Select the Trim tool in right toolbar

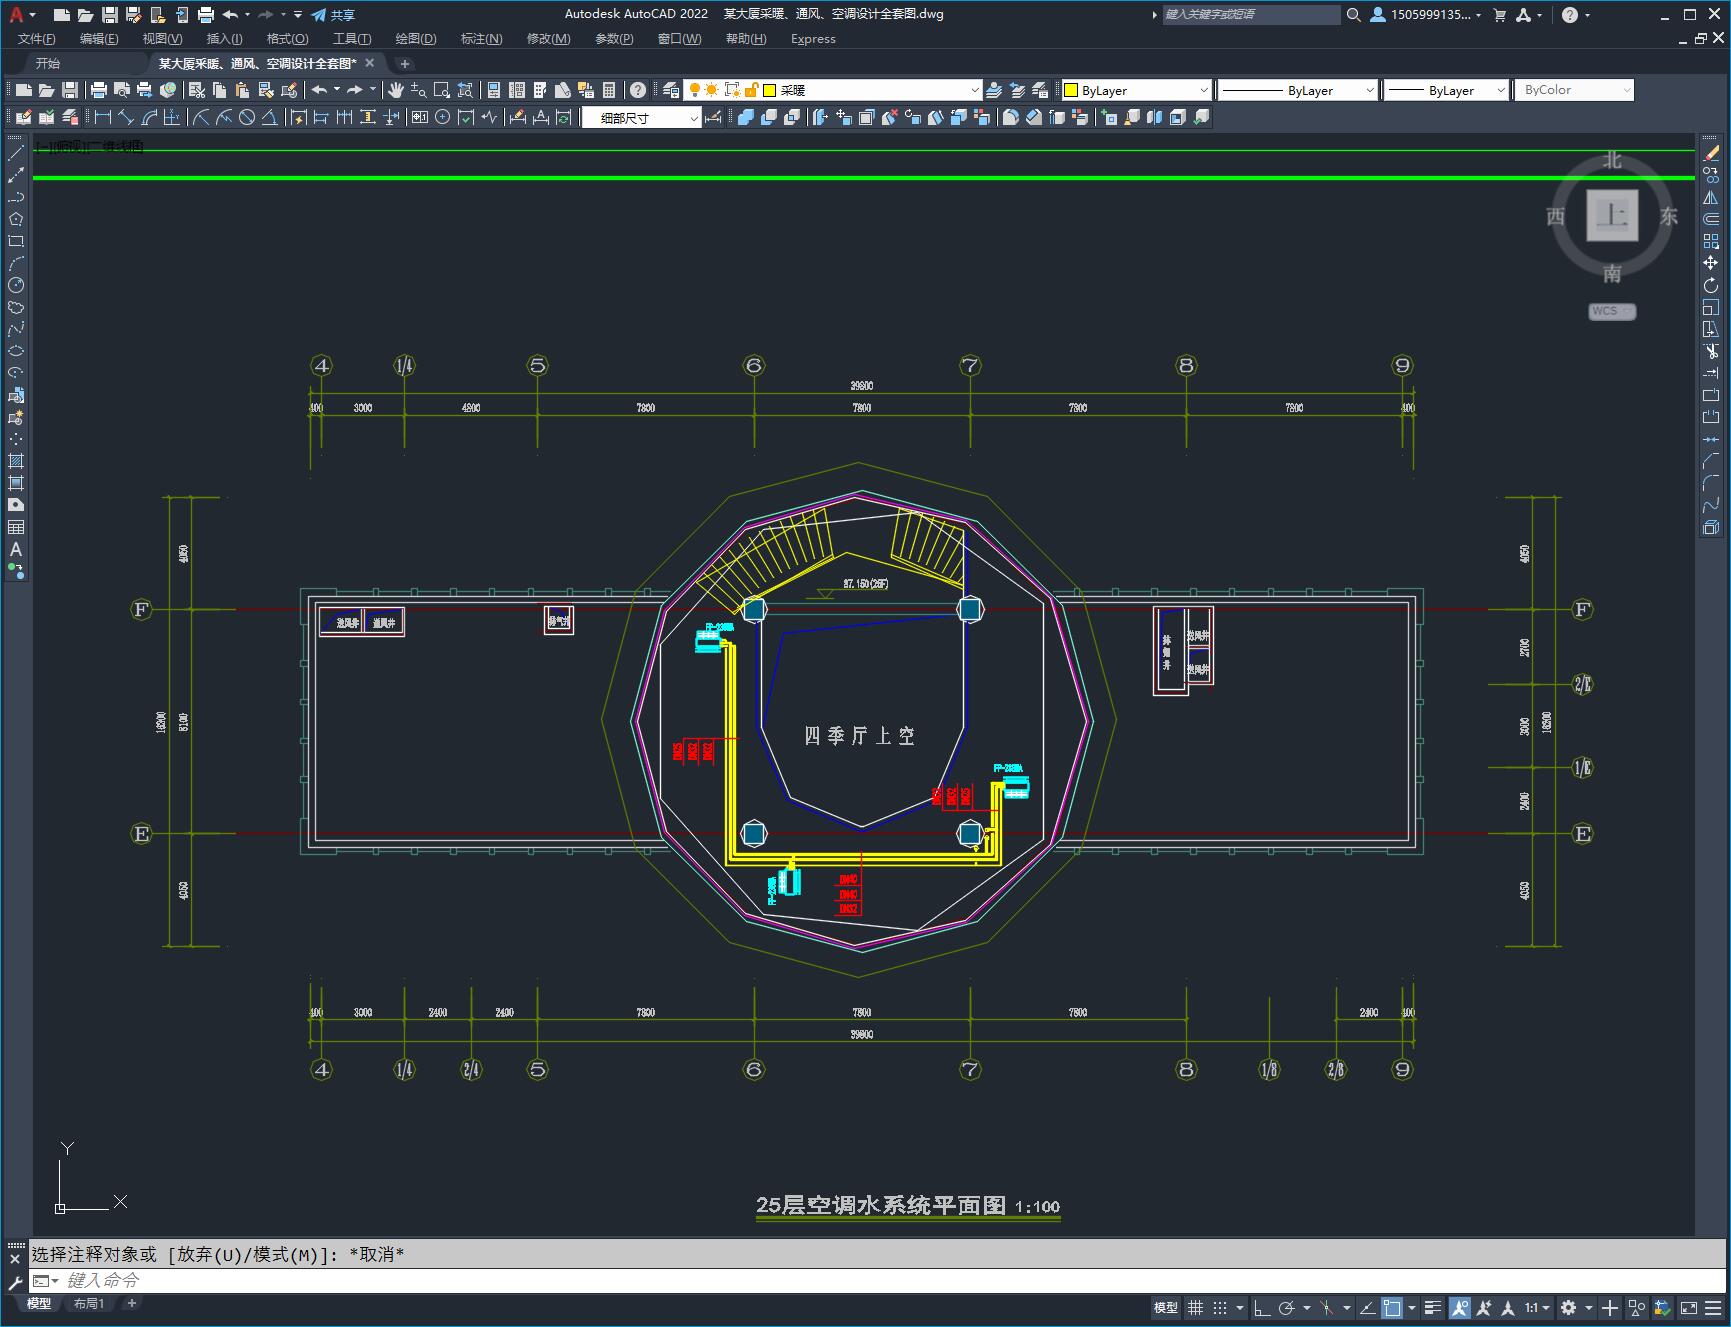tap(1711, 351)
